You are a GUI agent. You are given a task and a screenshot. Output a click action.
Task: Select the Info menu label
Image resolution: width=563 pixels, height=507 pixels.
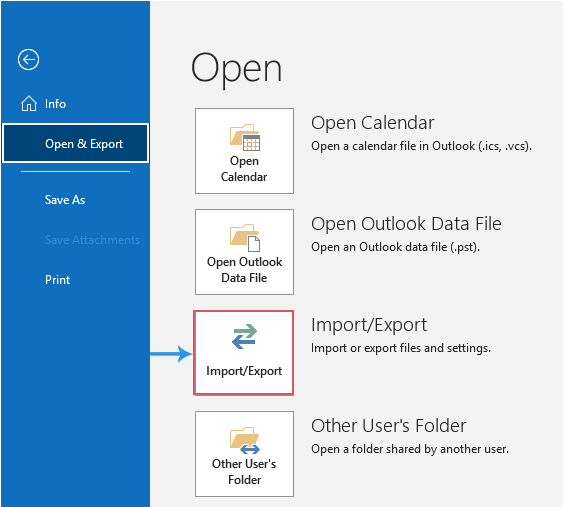tap(55, 104)
